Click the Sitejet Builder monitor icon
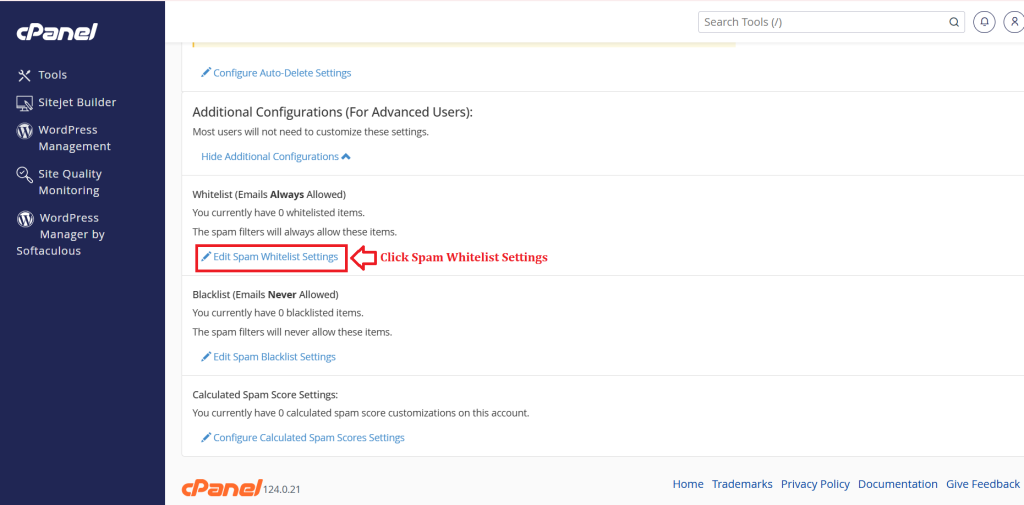This screenshot has width=1024, height=505. coord(24,103)
